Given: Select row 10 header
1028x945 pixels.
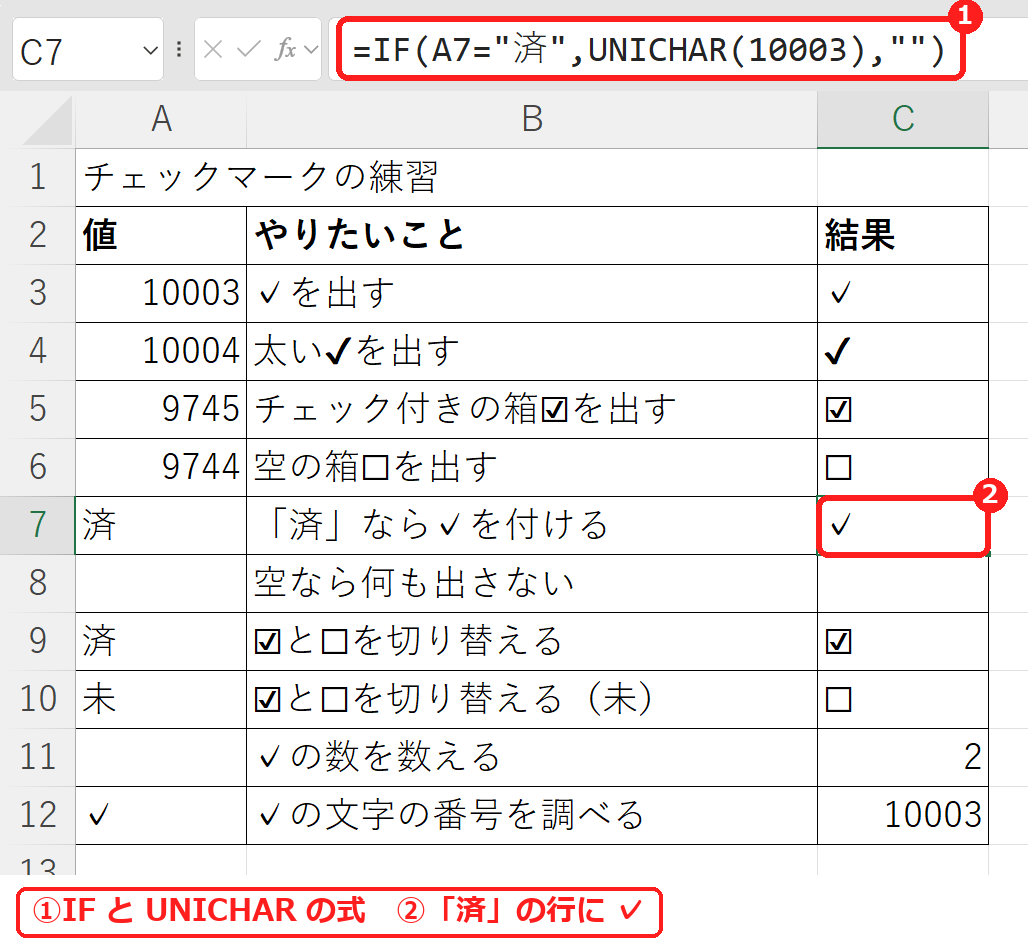Looking at the screenshot, I should (37, 699).
